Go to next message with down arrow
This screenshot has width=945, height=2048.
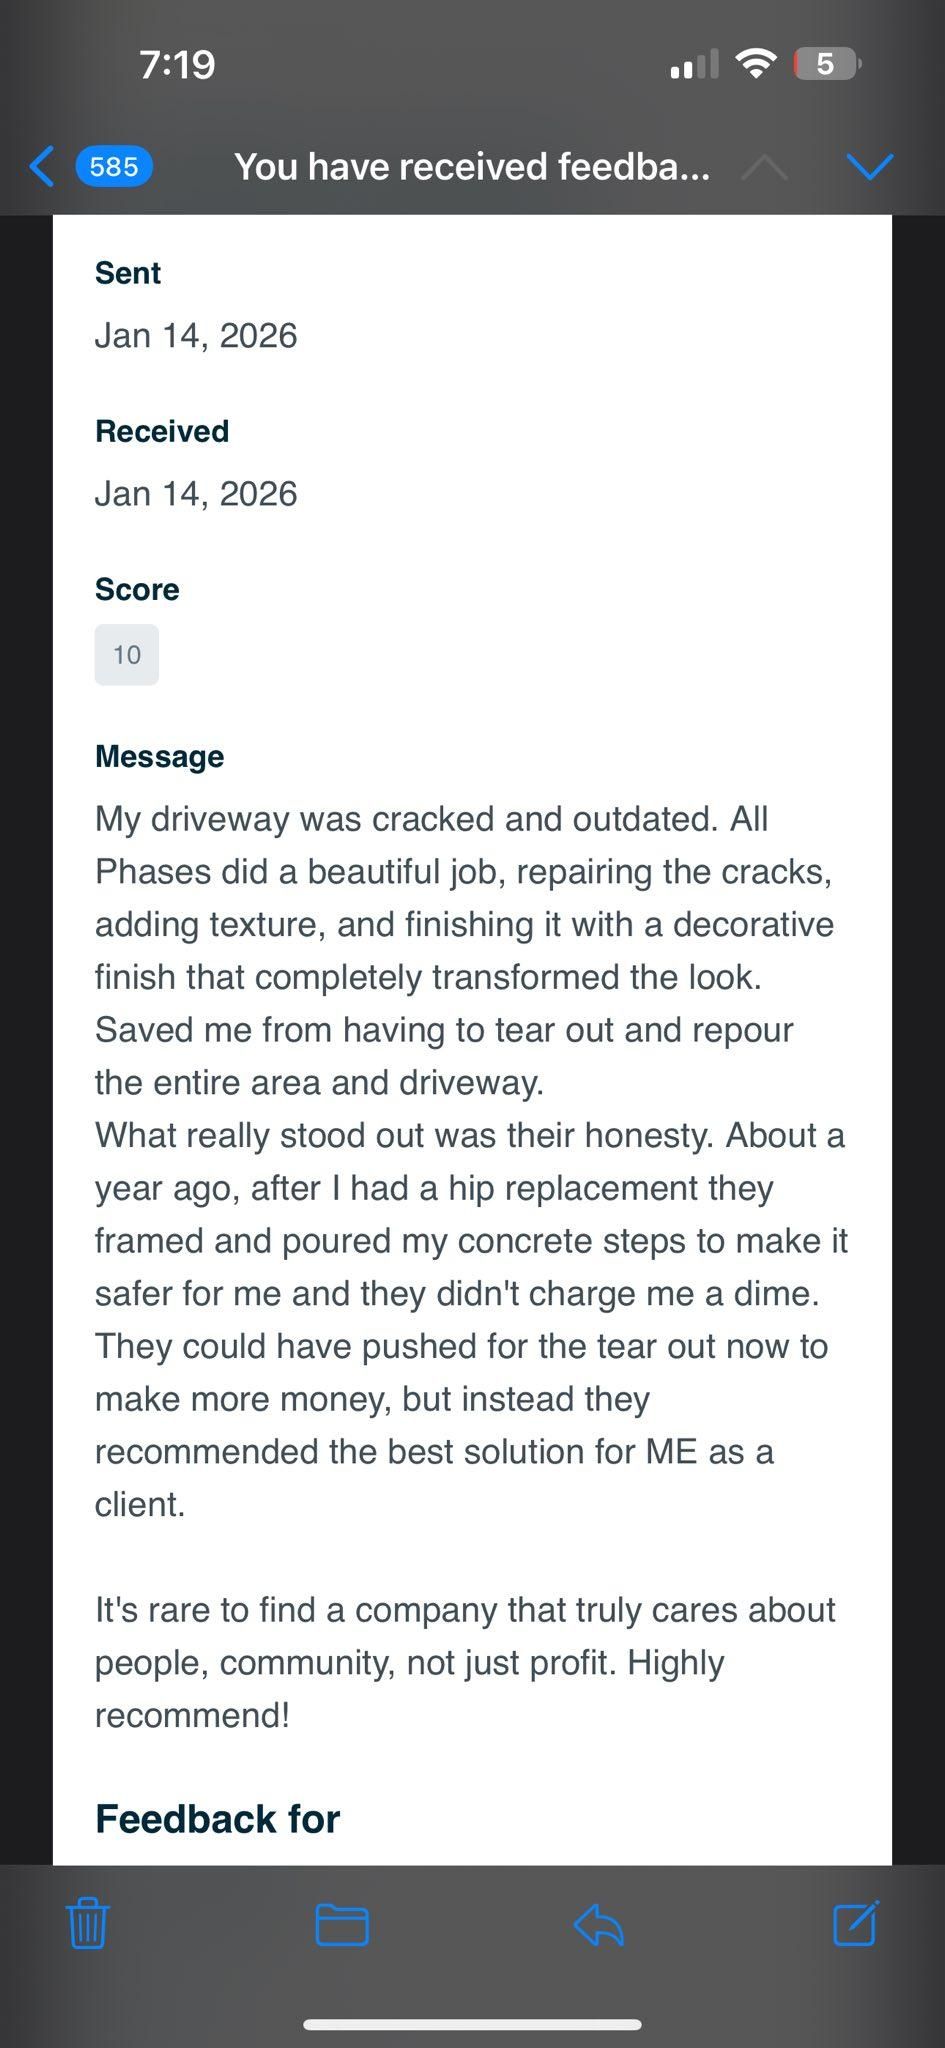(x=869, y=166)
